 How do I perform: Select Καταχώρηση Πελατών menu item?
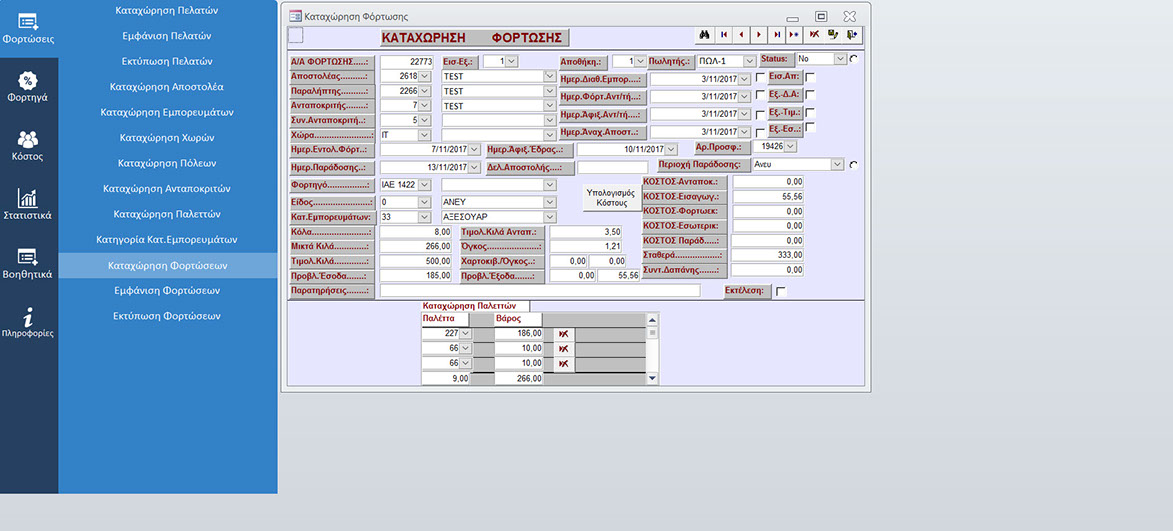(x=167, y=11)
